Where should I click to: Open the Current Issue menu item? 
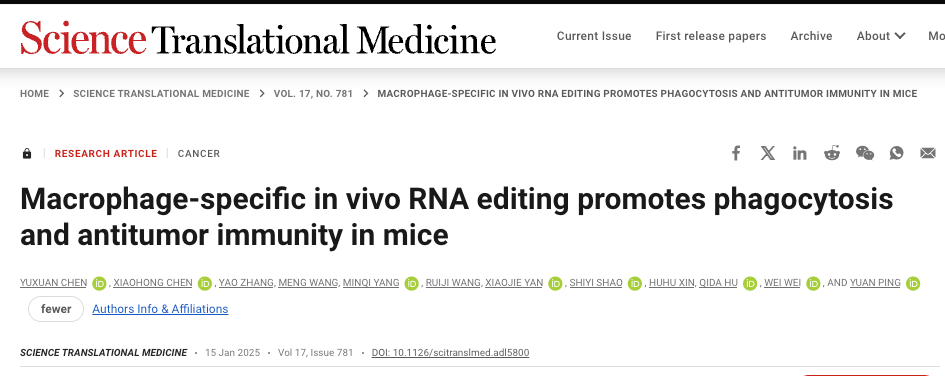point(594,36)
